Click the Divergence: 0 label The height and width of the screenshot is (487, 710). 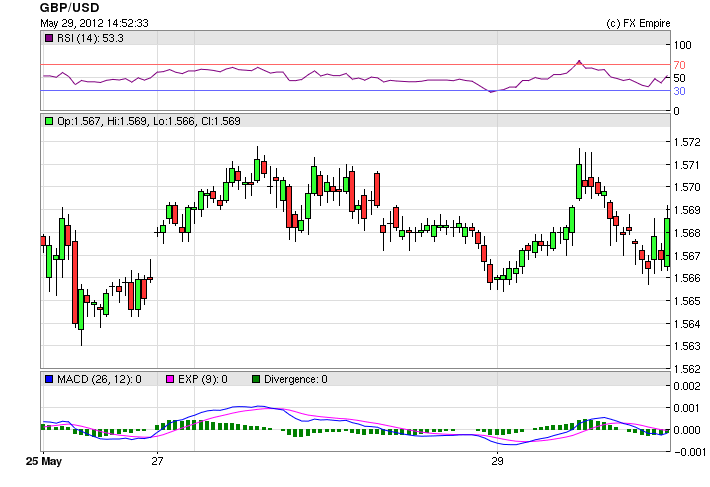tap(296, 379)
